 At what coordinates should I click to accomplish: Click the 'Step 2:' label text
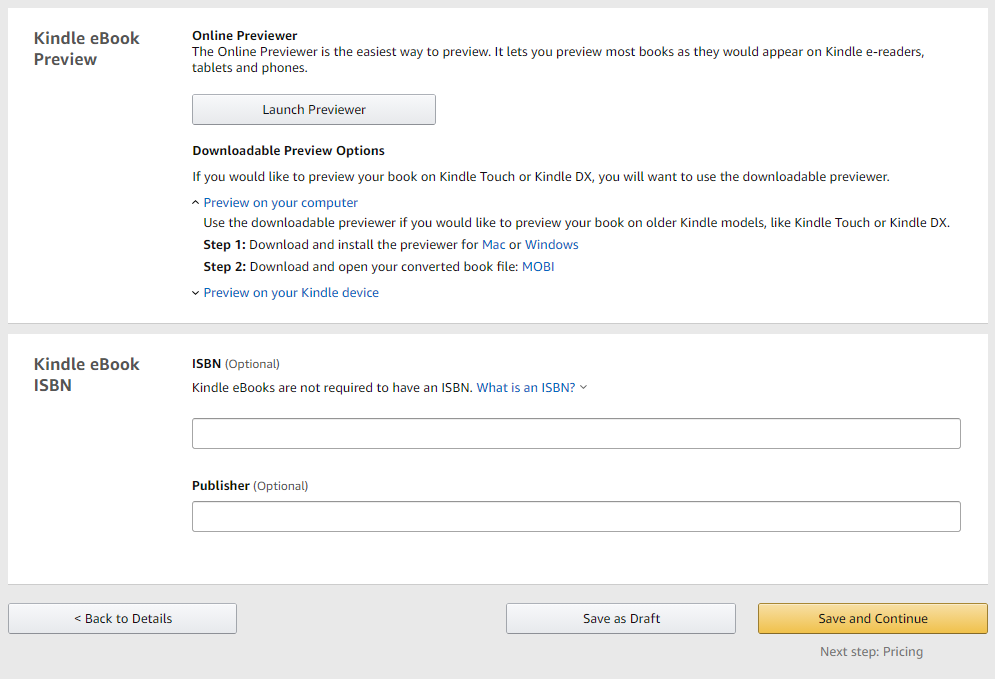click(225, 267)
